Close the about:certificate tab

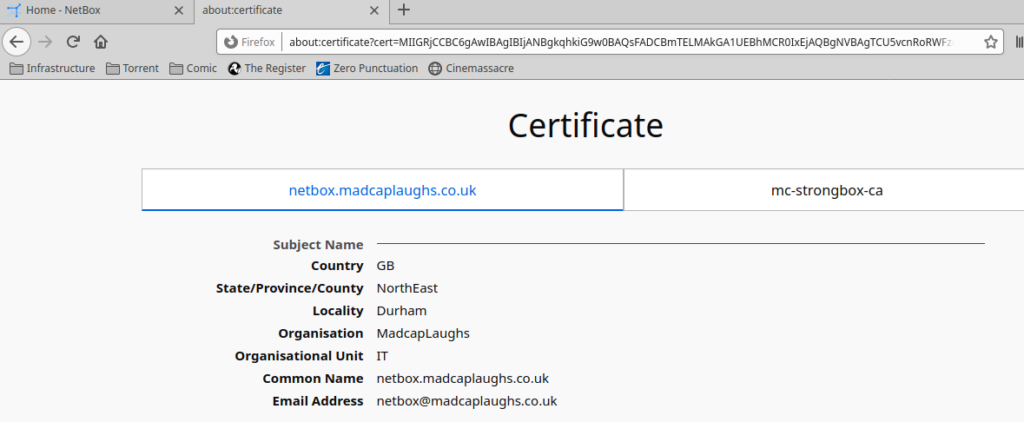pos(375,11)
